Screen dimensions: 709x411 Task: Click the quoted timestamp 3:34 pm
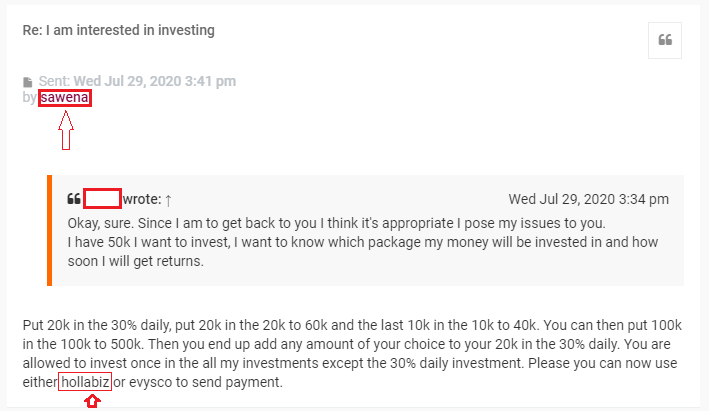pyautogui.click(x=588, y=199)
